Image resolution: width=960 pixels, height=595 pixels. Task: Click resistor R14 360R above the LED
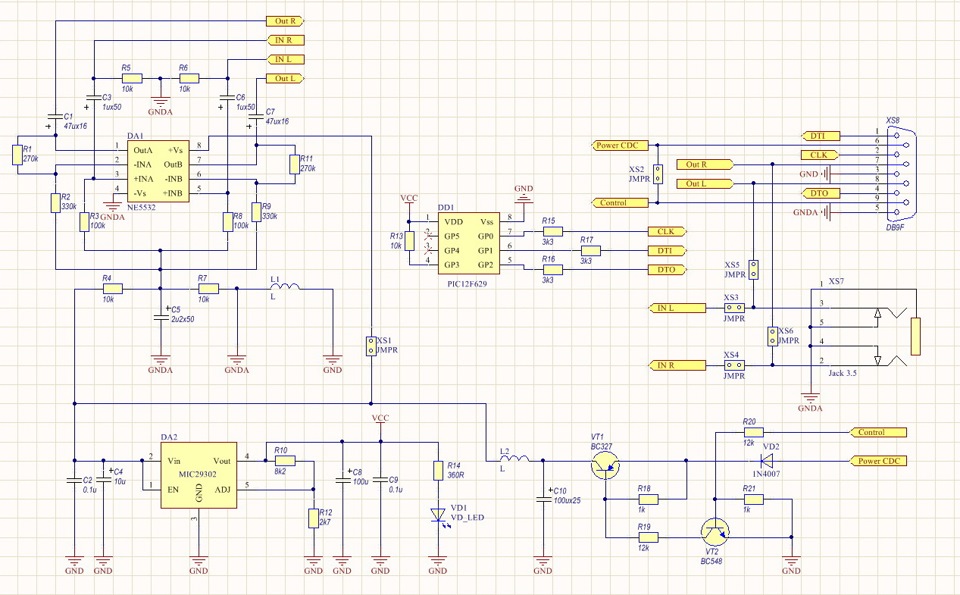pyautogui.click(x=438, y=470)
